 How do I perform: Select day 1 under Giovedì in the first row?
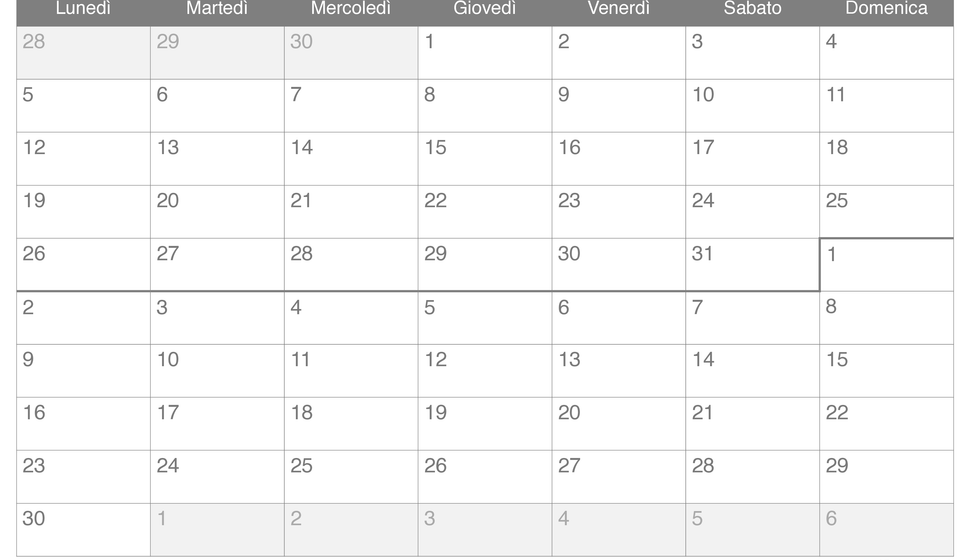pos(485,53)
